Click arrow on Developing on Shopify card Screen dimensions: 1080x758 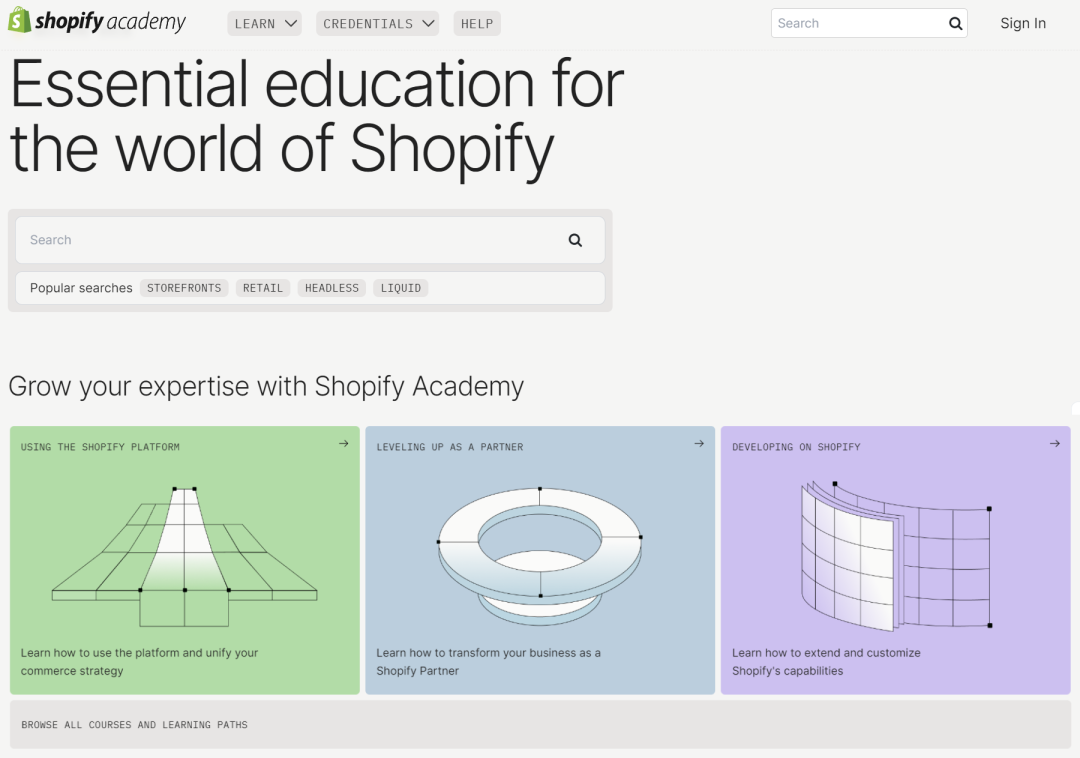click(x=1054, y=444)
